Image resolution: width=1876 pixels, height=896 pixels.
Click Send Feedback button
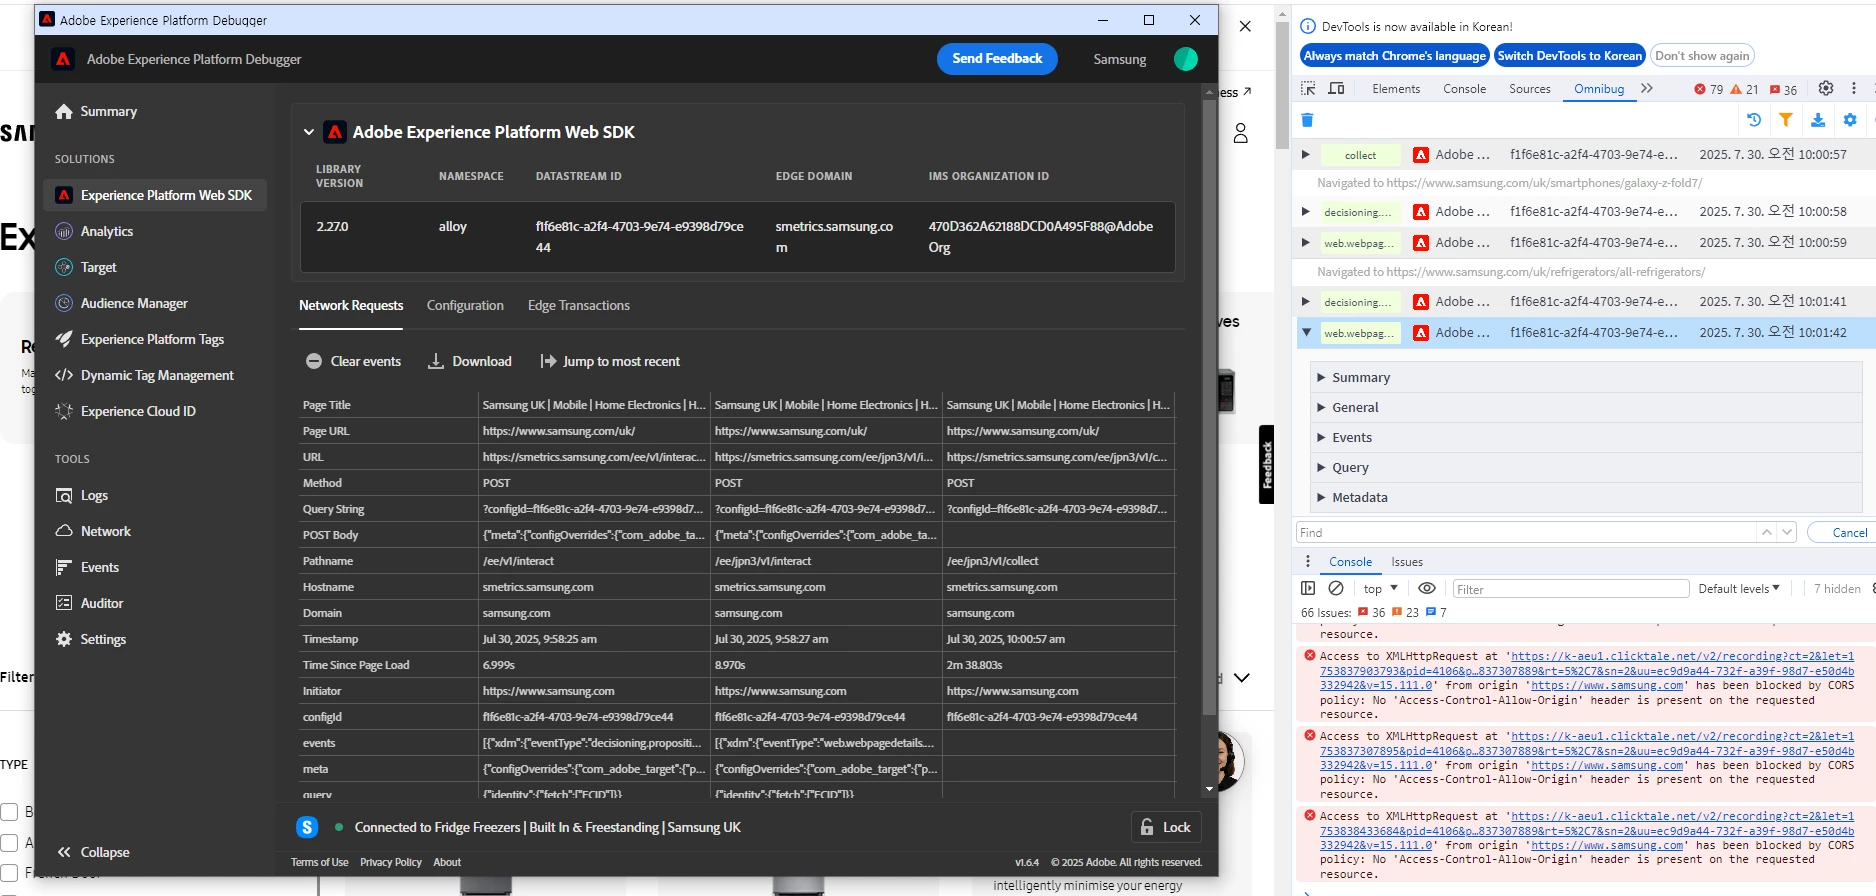click(997, 59)
